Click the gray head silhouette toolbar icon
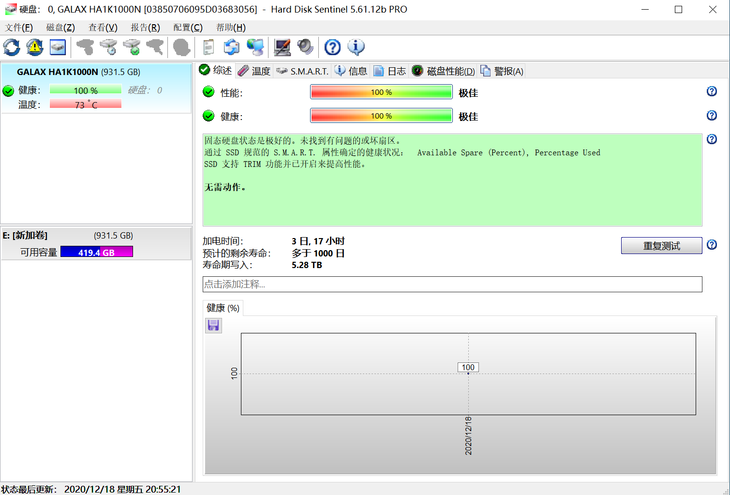730x495 pixels. [182, 47]
